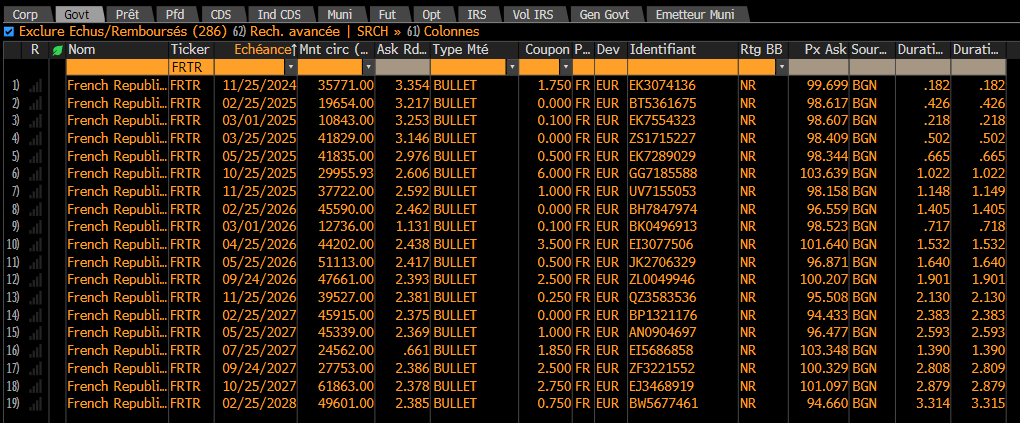The width and height of the screenshot is (1020, 423).
Task: Open the Type Mté filter dropdown arrow
Action: coord(511,67)
